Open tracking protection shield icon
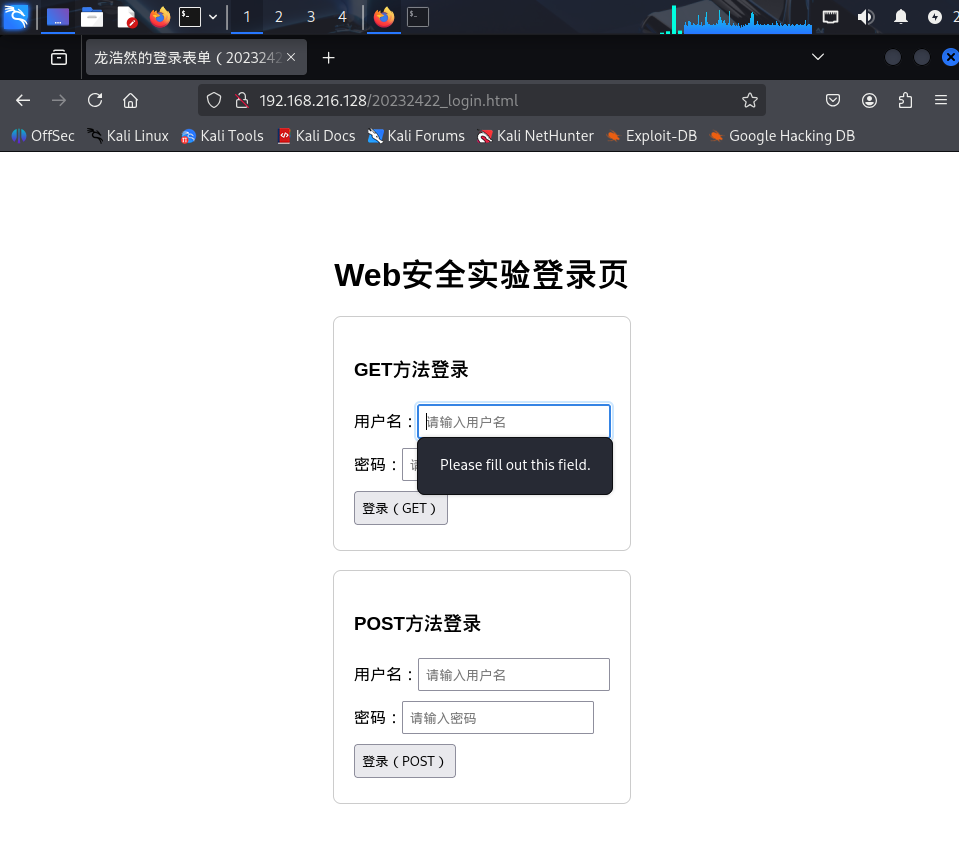Screen dimensions: 959x852 coord(213,100)
